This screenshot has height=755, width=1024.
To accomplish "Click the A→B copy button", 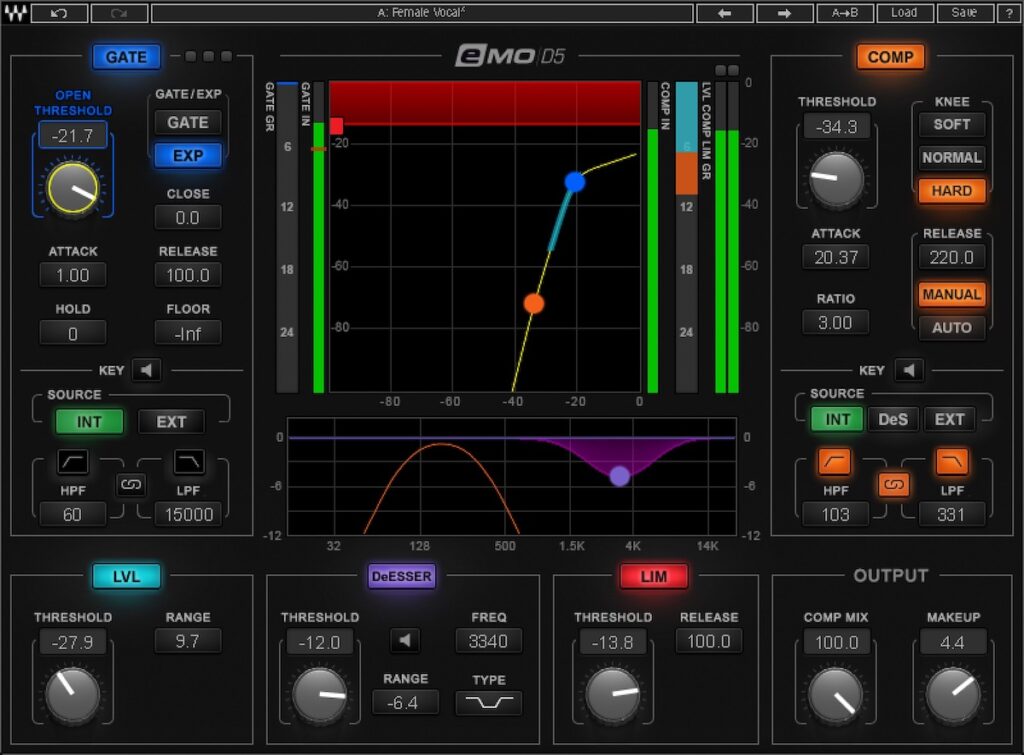I will [844, 12].
